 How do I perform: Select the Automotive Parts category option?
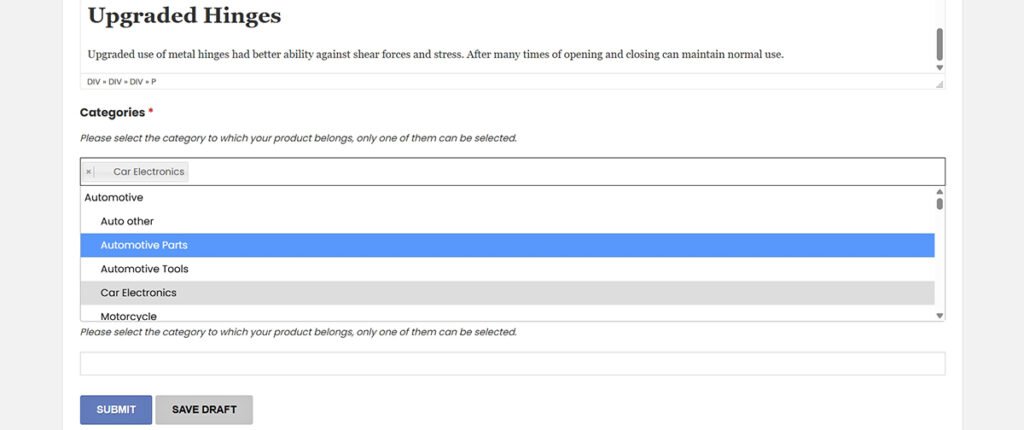tap(144, 245)
